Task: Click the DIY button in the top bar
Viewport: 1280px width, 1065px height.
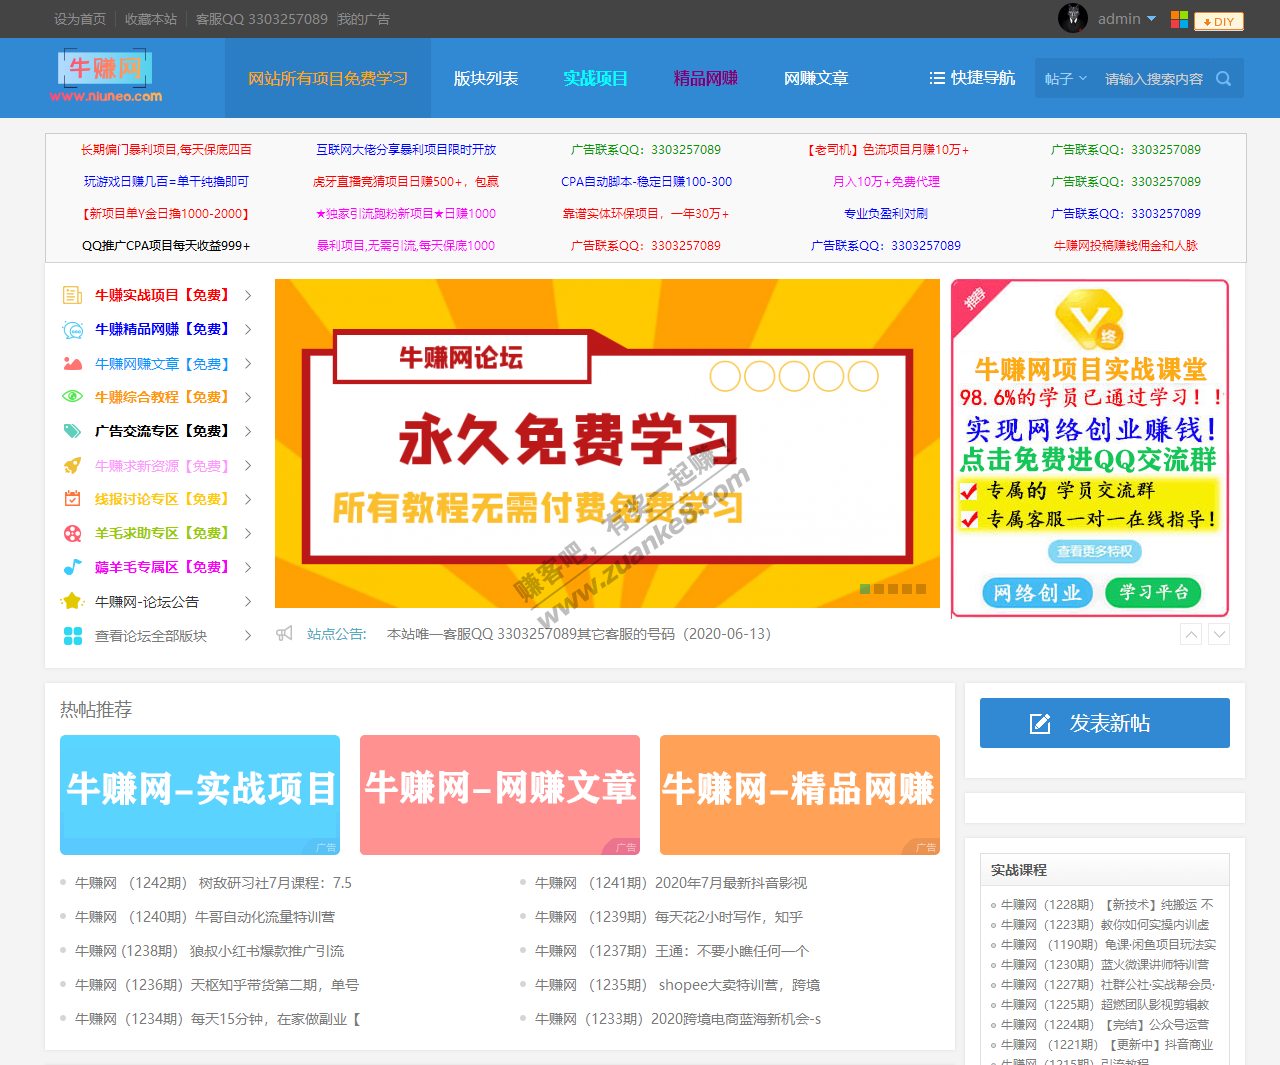Action: point(1218,21)
